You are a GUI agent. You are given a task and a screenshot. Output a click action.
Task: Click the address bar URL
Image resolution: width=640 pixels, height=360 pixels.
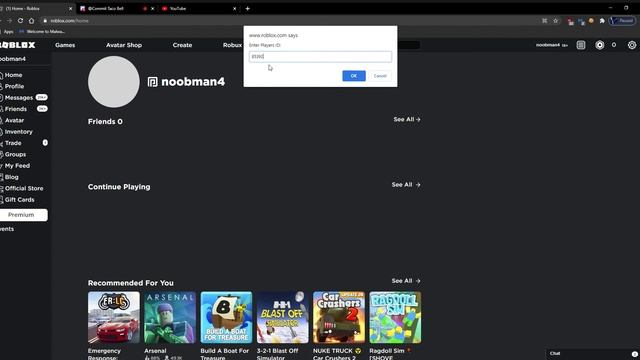pos(69,21)
